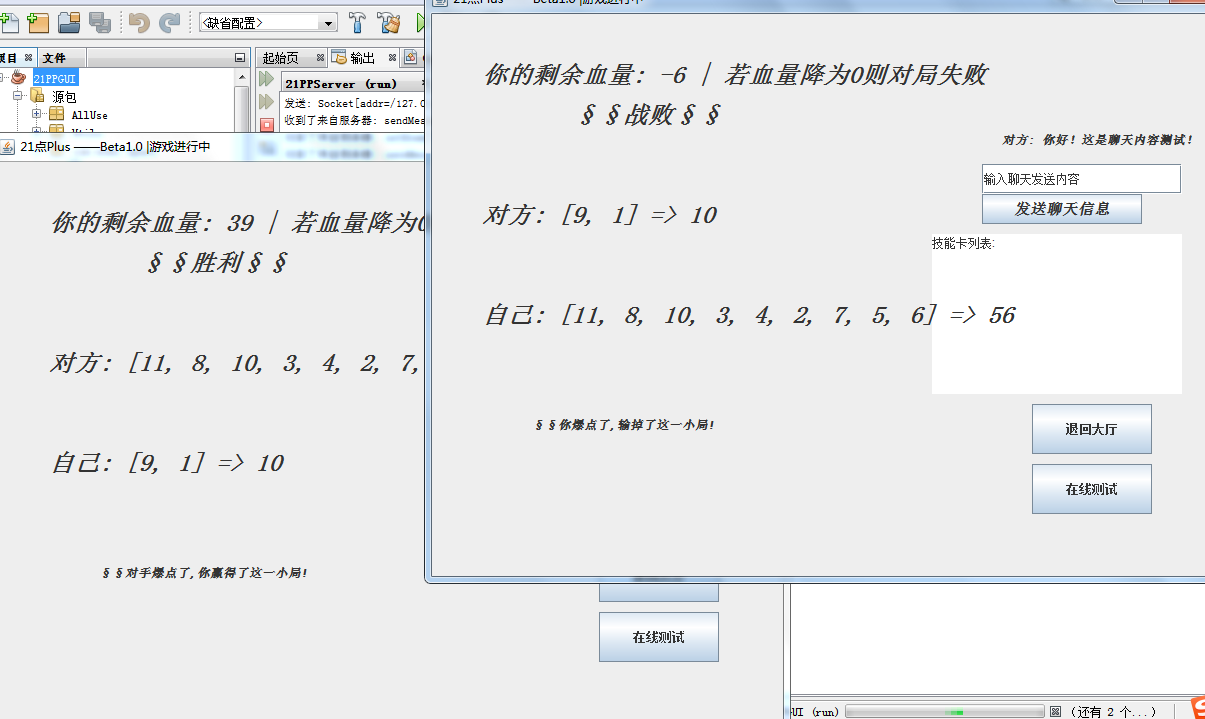
Task: Build the project with the hammer icon
Action: pyautogui.click(x=357, y=22)
